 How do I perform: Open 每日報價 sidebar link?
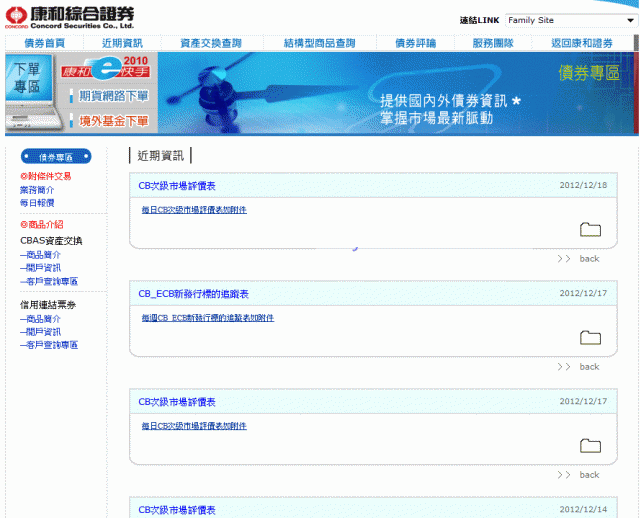pyautogui.click(x=37, y=203)
